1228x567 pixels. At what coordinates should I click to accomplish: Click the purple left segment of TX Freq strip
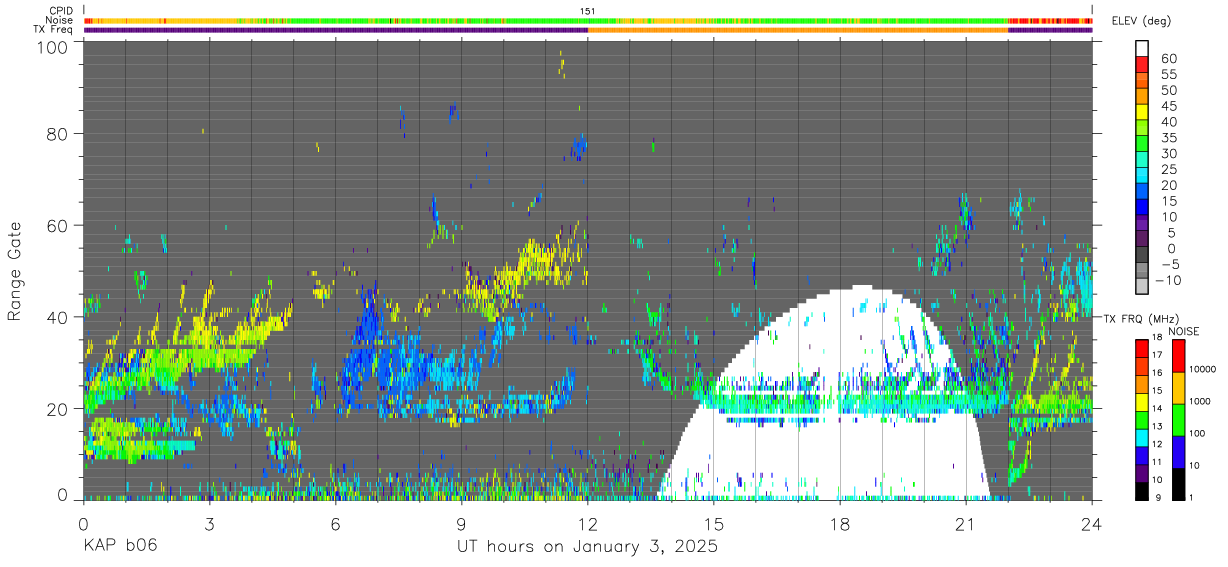point(335,30)
